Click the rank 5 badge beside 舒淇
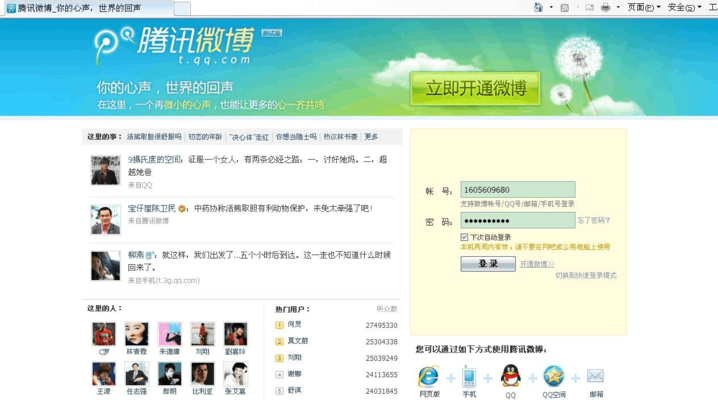The height and width of the screenshot is (400, 718). point(279,391)
